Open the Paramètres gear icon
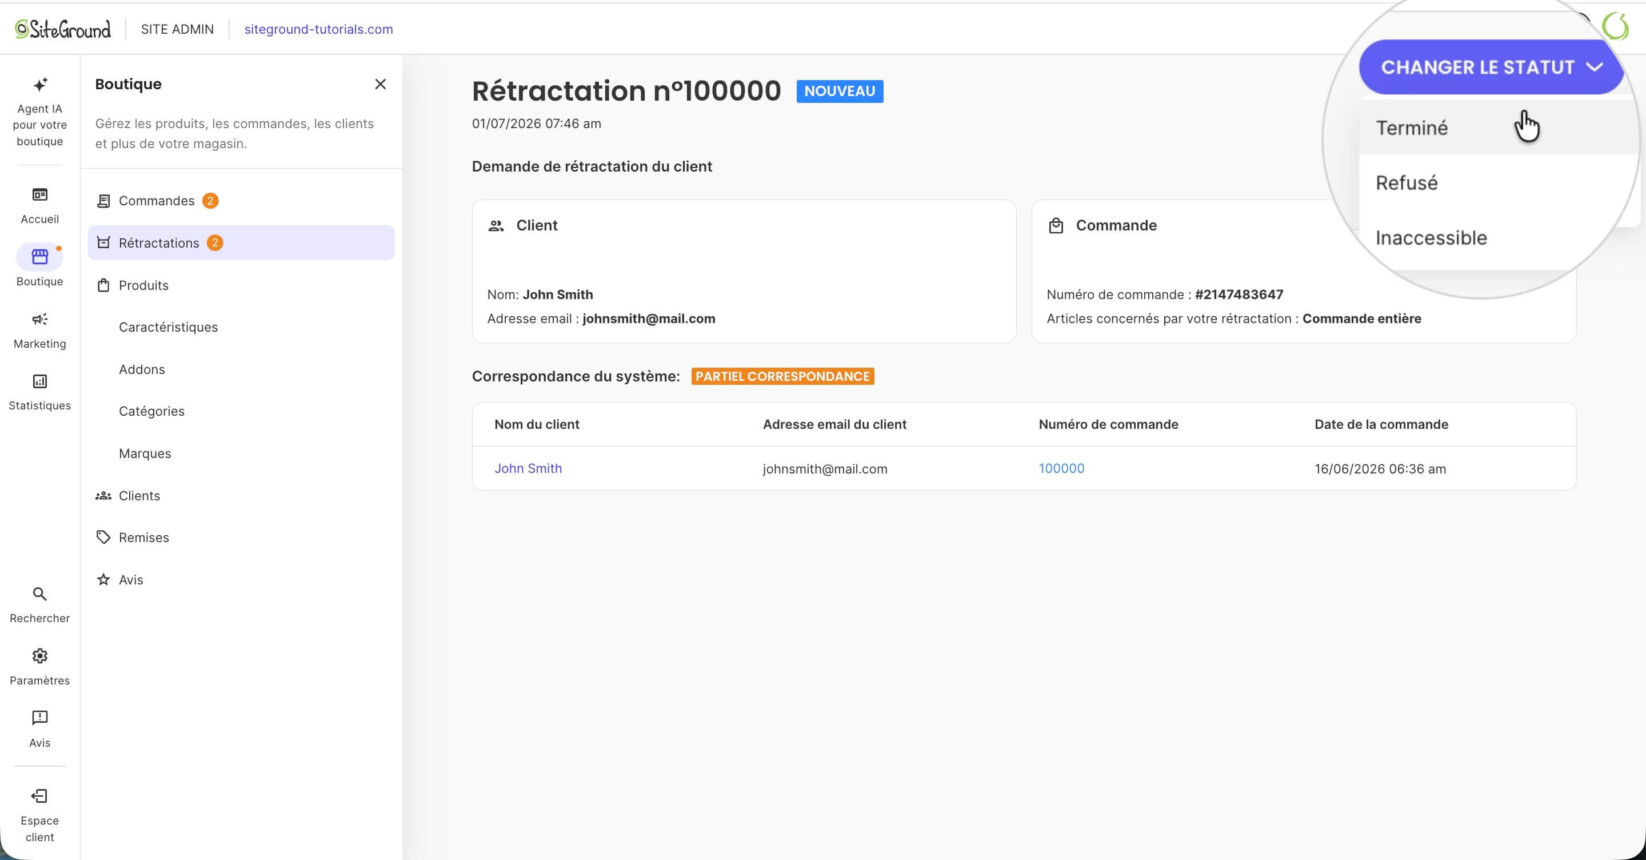 click(40, 656)
